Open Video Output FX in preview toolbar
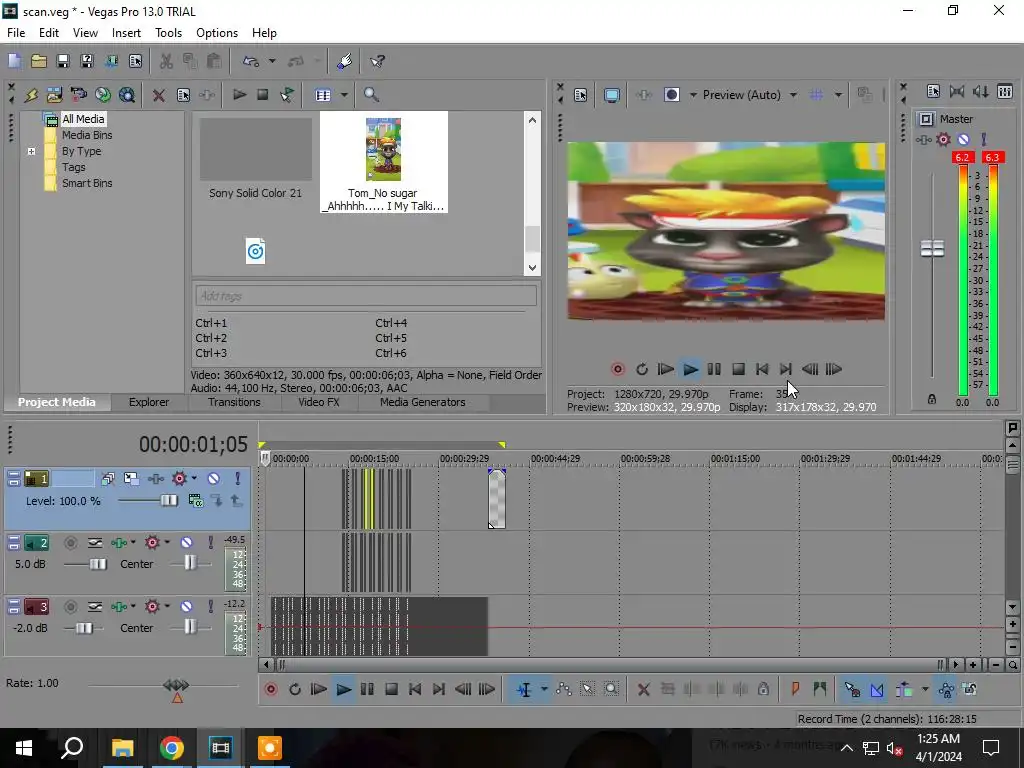1024x768 pixels. click(x=643, y=95)
